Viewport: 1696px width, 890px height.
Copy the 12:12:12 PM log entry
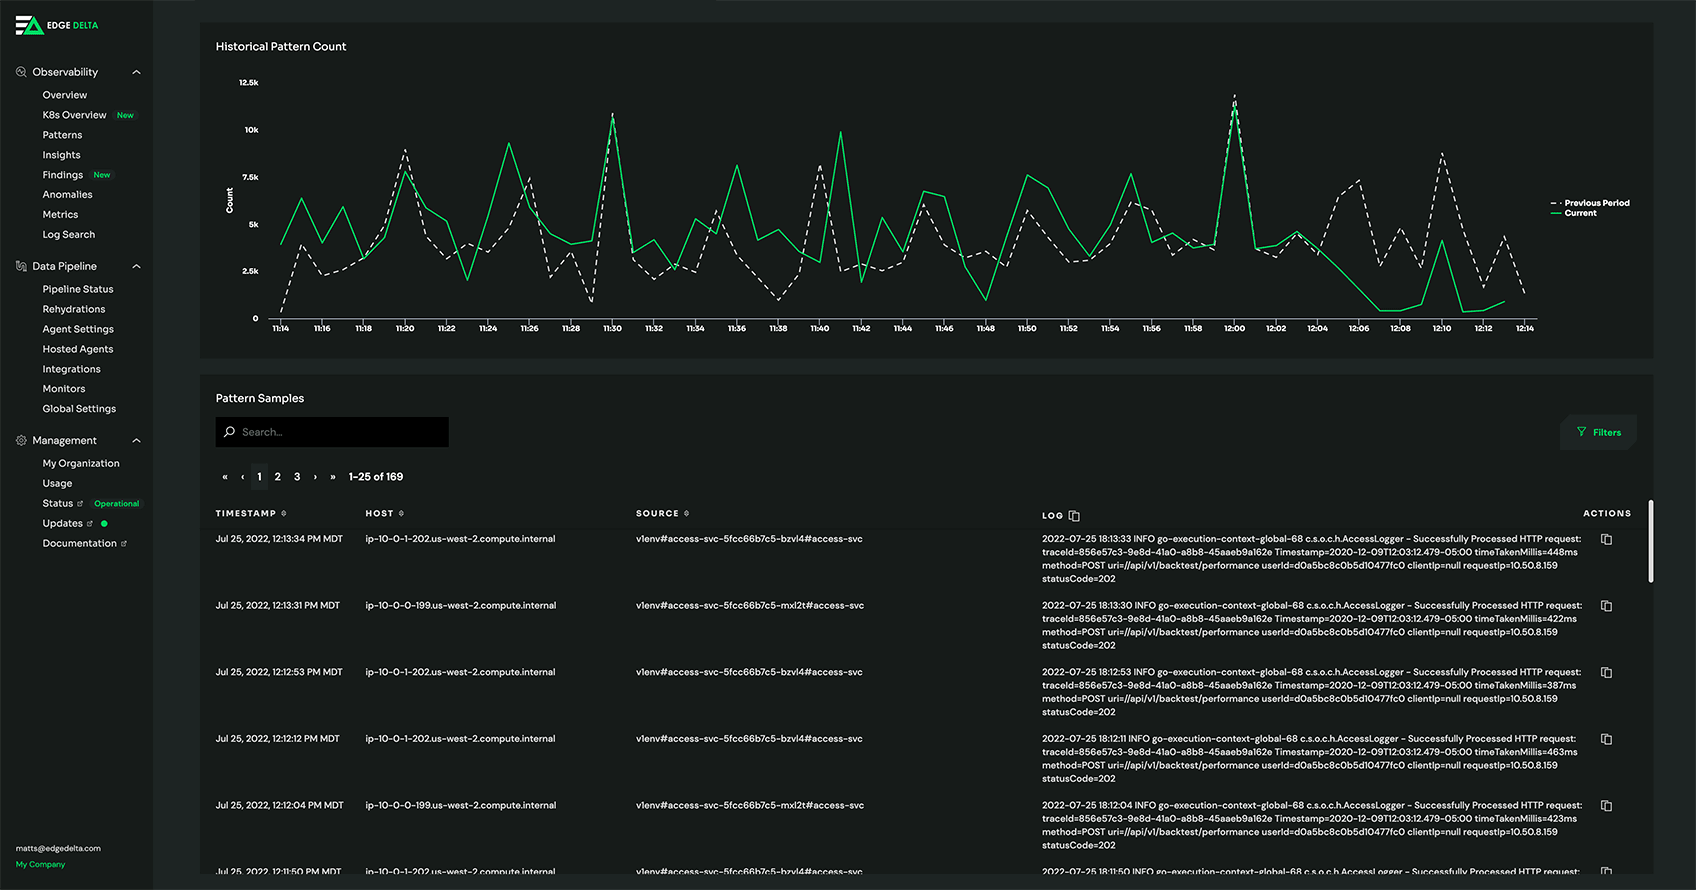[x=1606, y=739]
